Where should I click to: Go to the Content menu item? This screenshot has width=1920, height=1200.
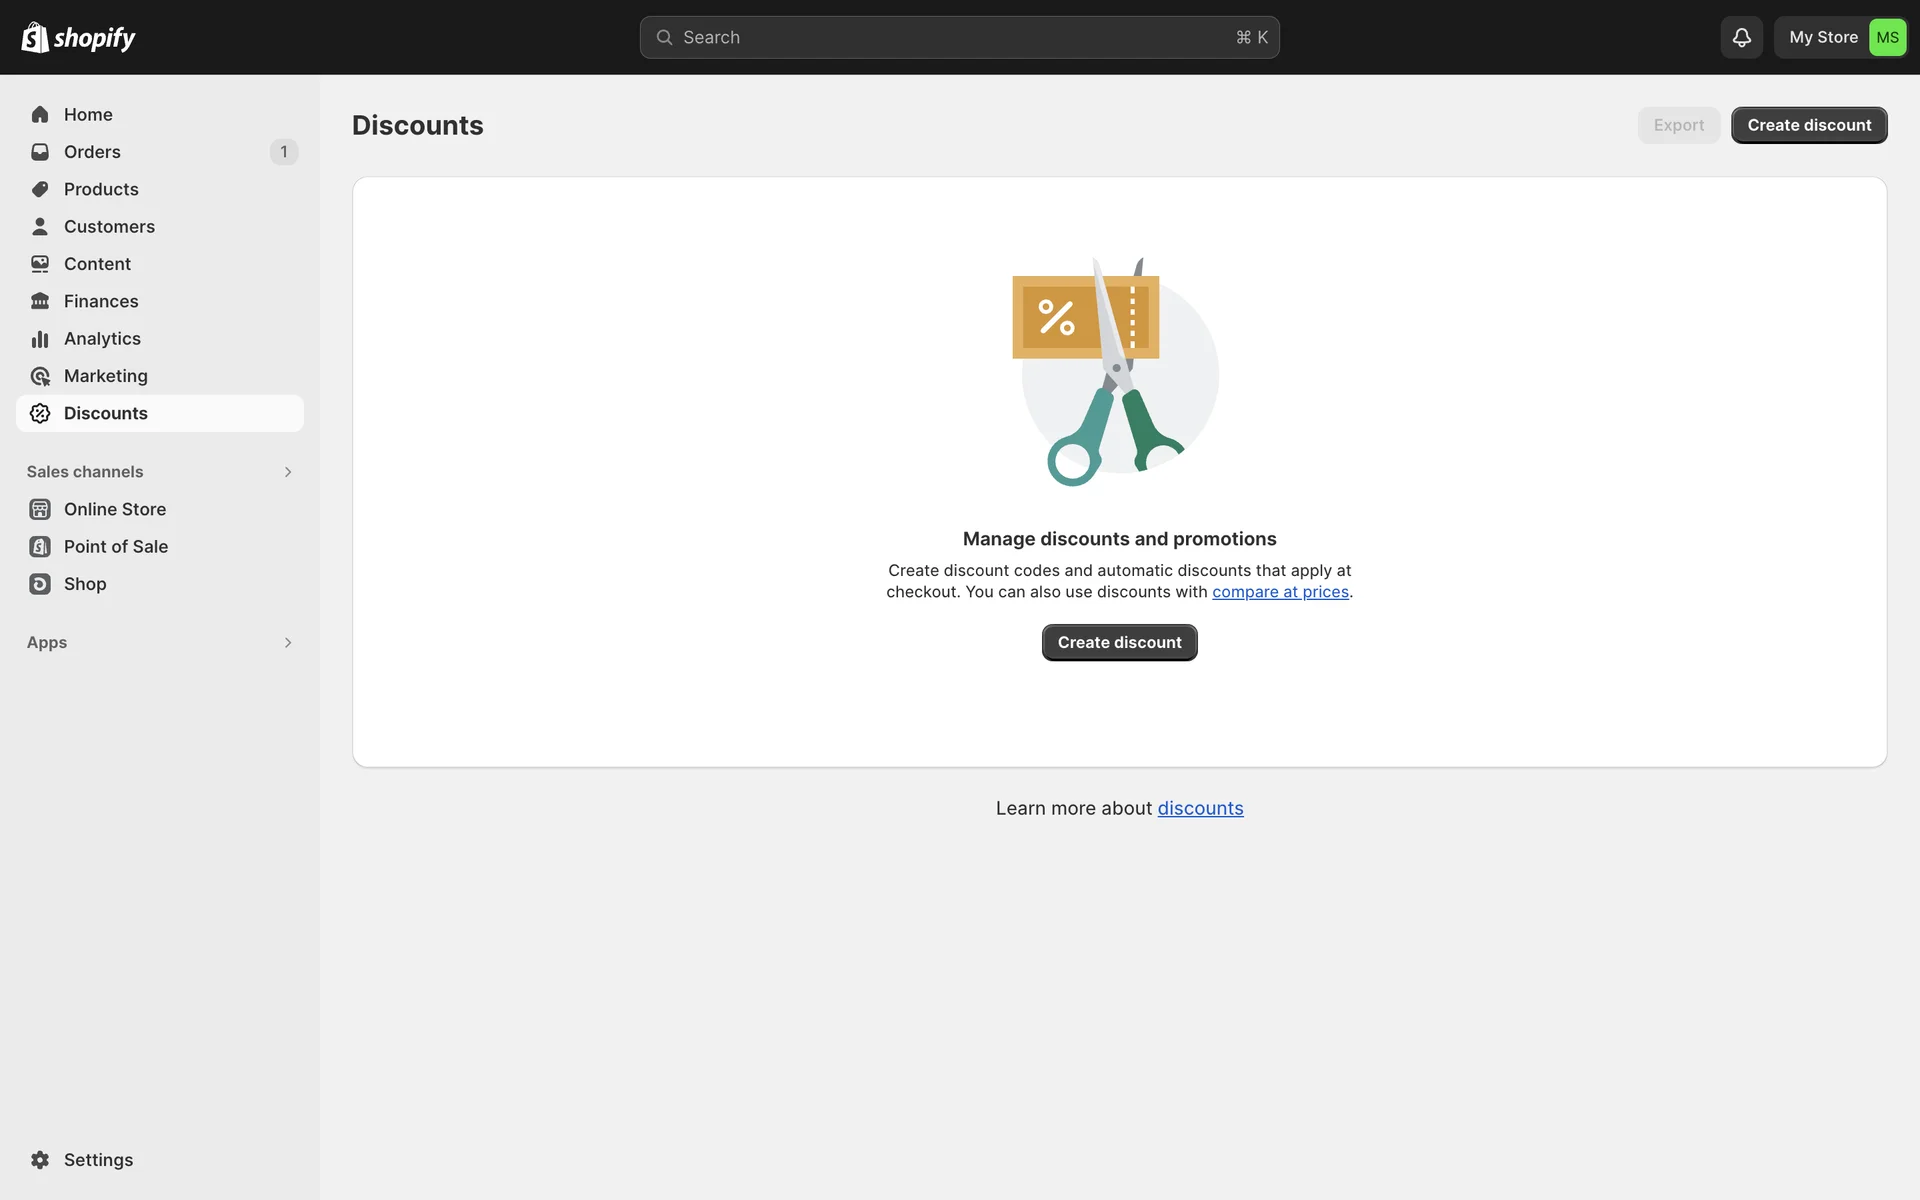tap(97, 264)
